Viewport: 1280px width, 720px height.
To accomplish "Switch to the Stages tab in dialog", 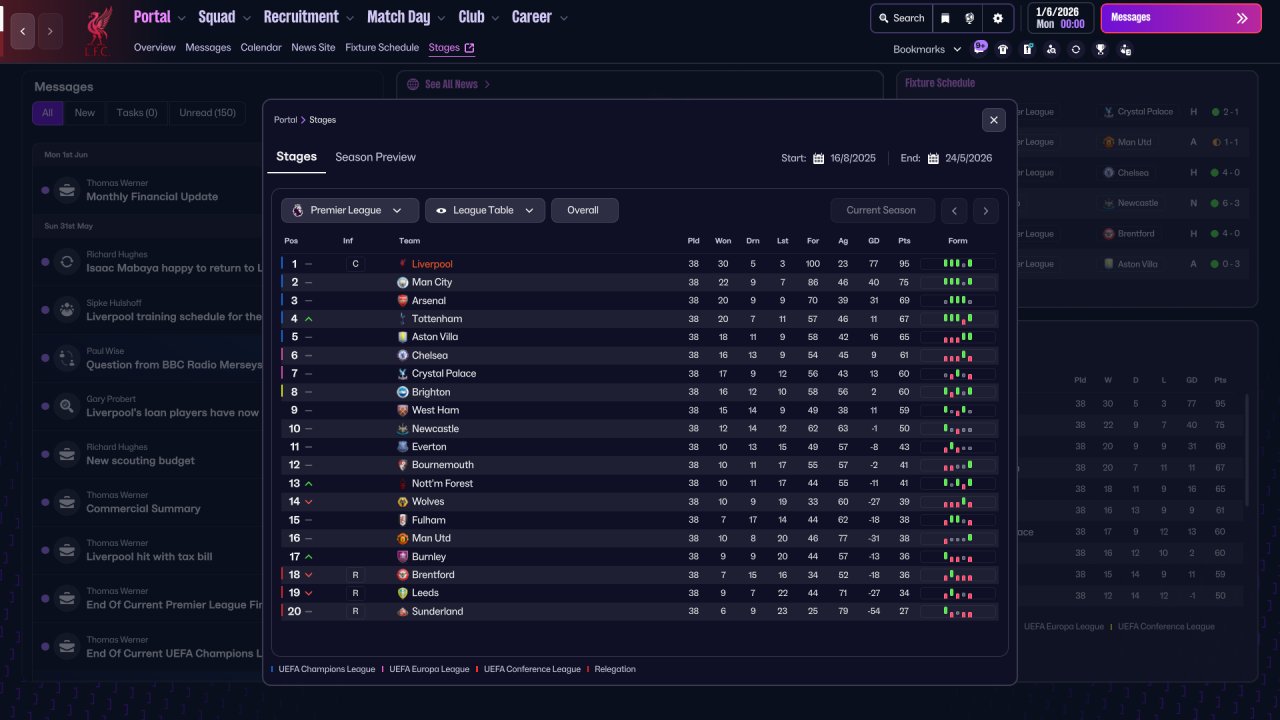I will (x=296, y=157).
